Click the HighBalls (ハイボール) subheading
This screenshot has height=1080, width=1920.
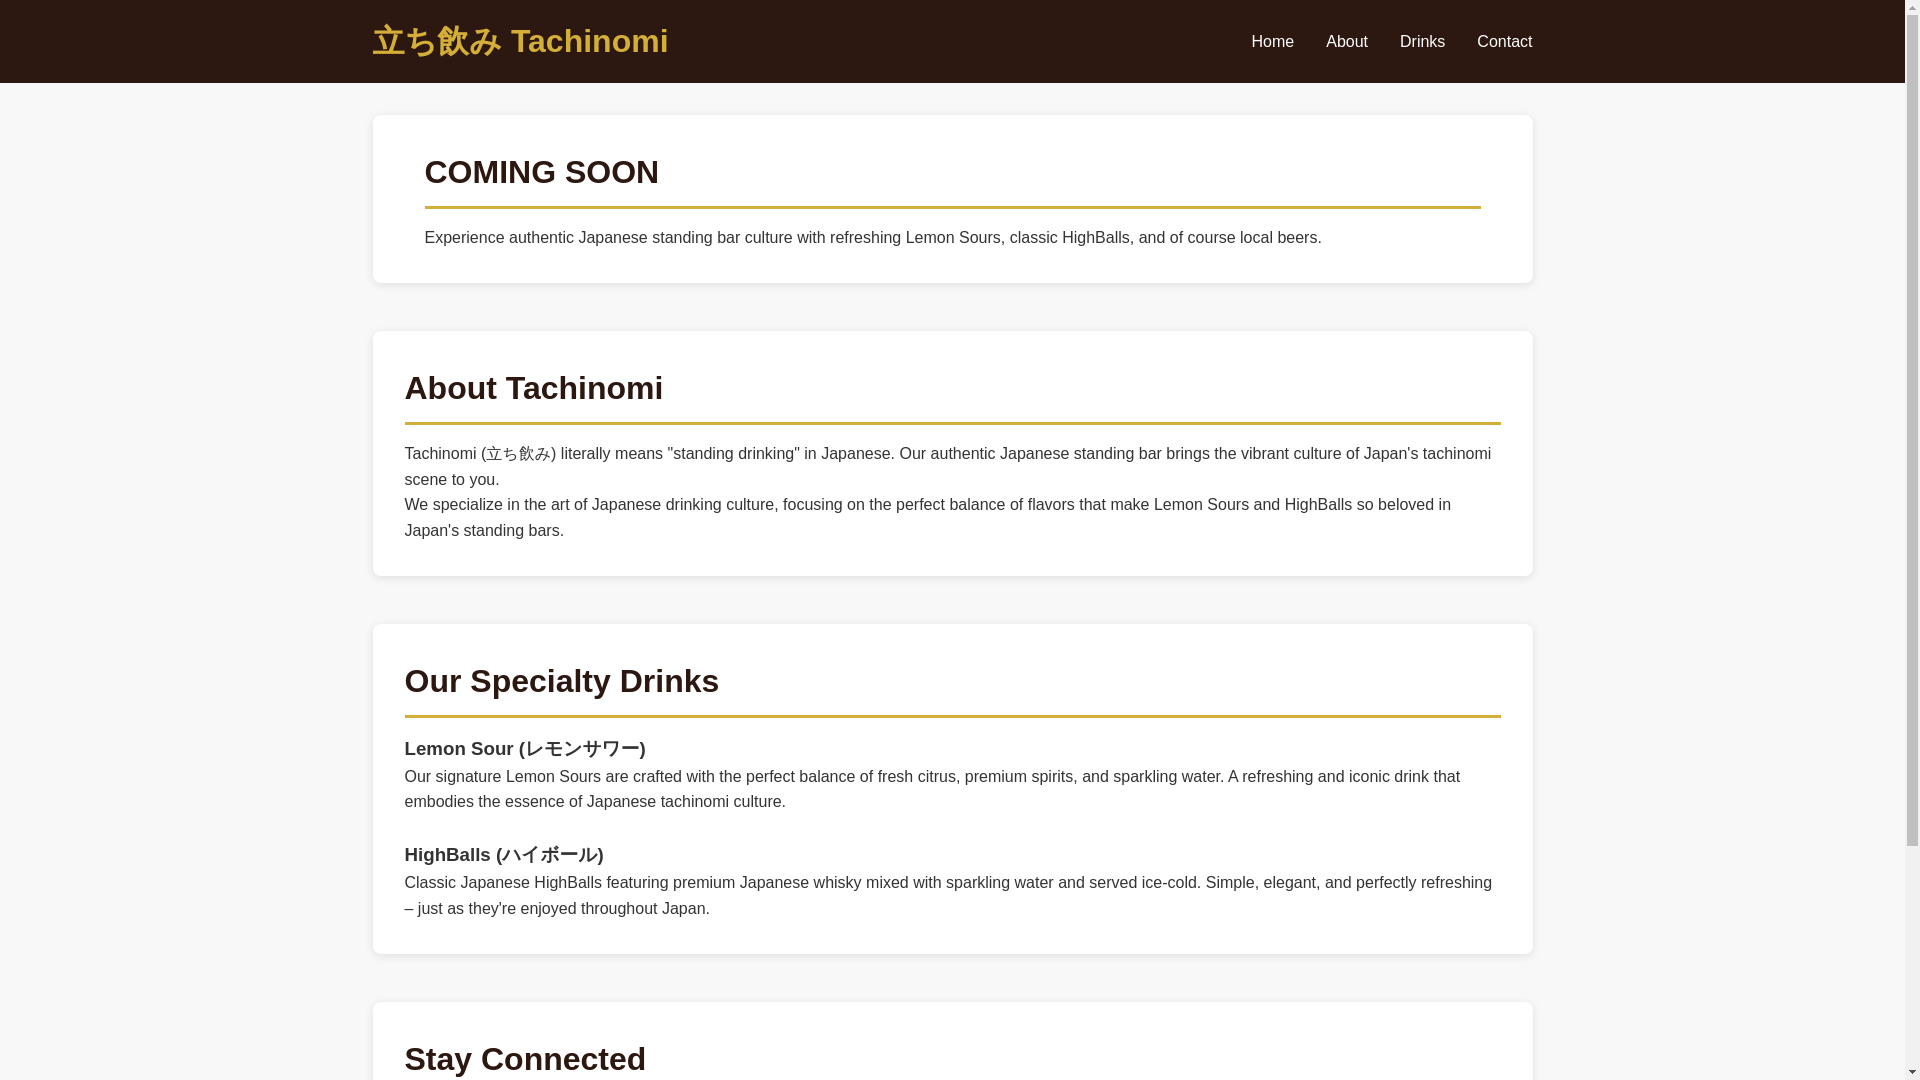tap(504, 855)
